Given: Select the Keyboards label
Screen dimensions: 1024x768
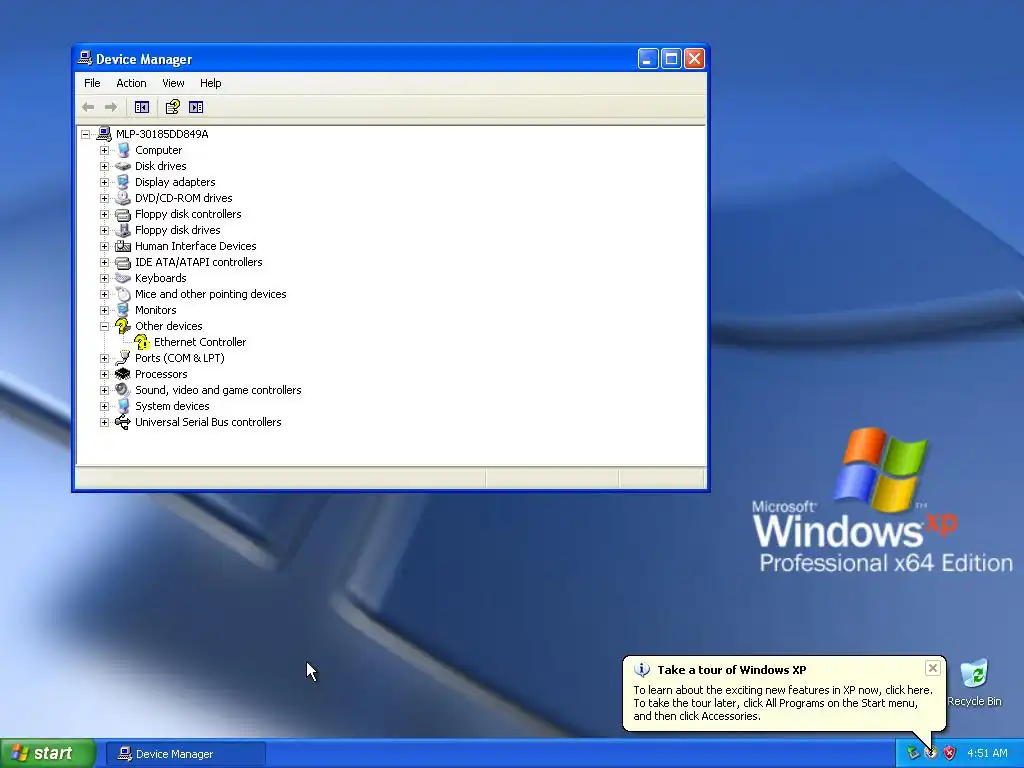Looking at the screenshot, I should tap(161, 278).
